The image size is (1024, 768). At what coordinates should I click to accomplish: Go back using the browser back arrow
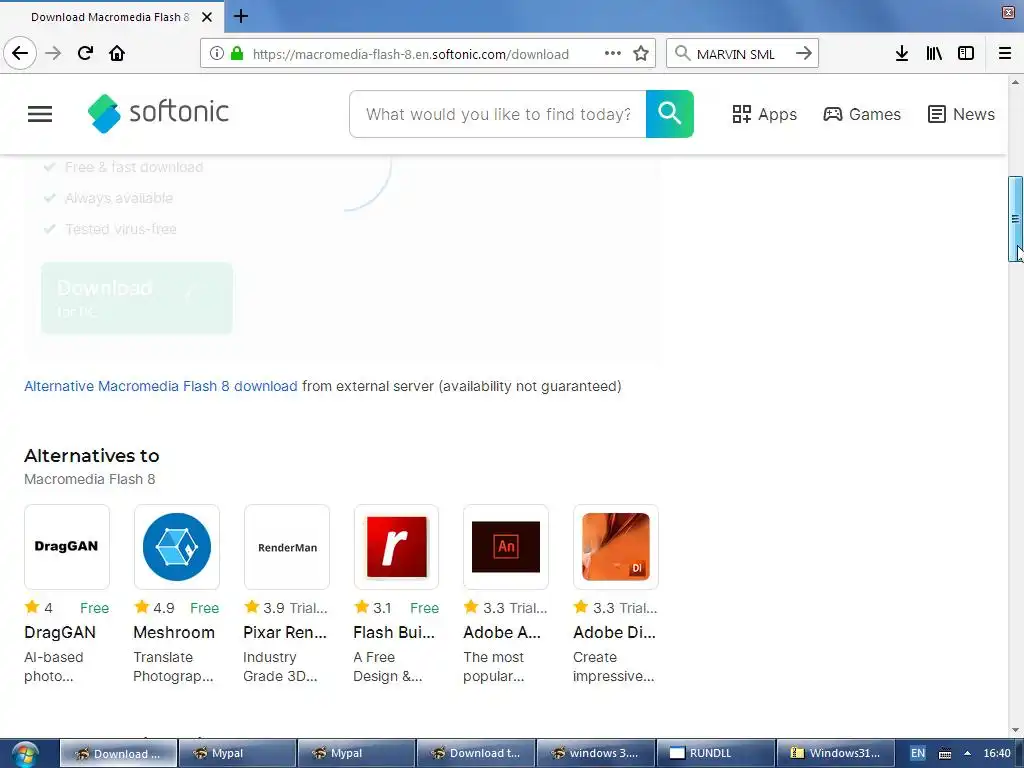20,53
